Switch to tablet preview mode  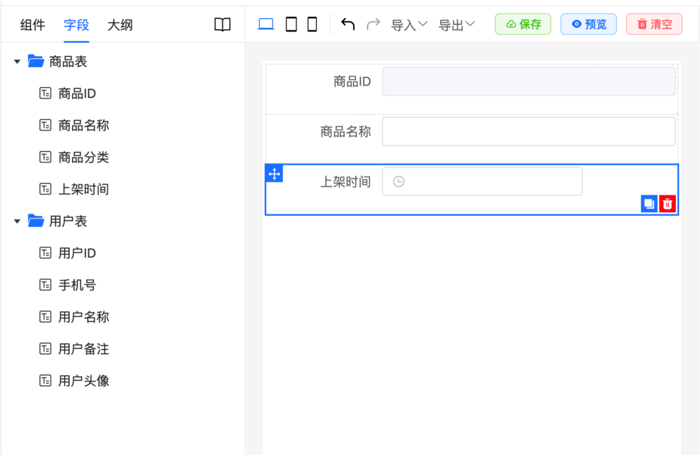(x=291, y=25)
